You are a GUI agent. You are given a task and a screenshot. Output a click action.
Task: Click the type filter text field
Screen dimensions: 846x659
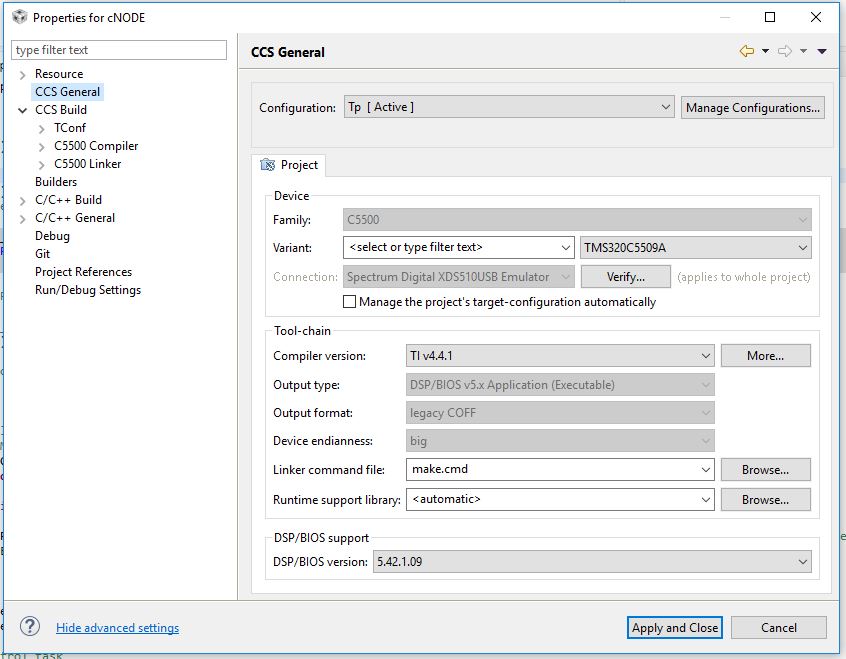119,50
